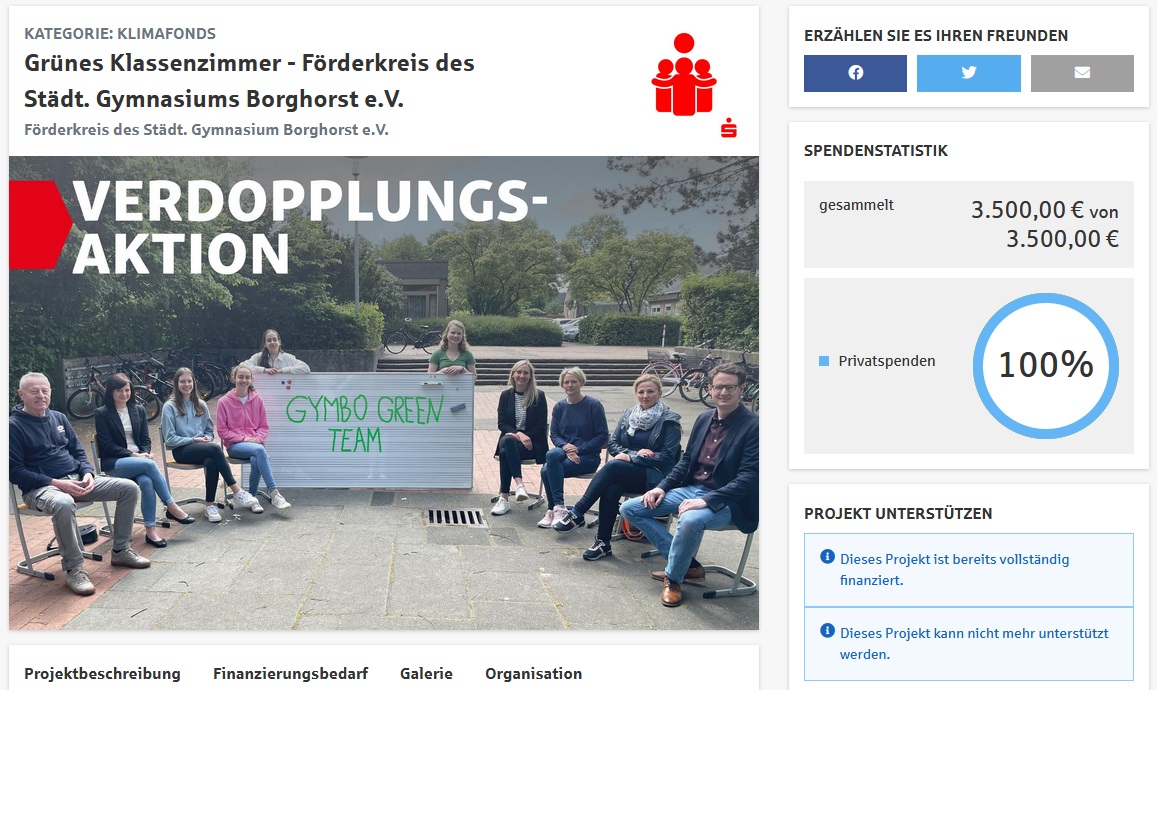The height and width of the screenshot is (816, 1157).
Task: Click the red arrow on campaign banner
Action: tap(40, 224)
